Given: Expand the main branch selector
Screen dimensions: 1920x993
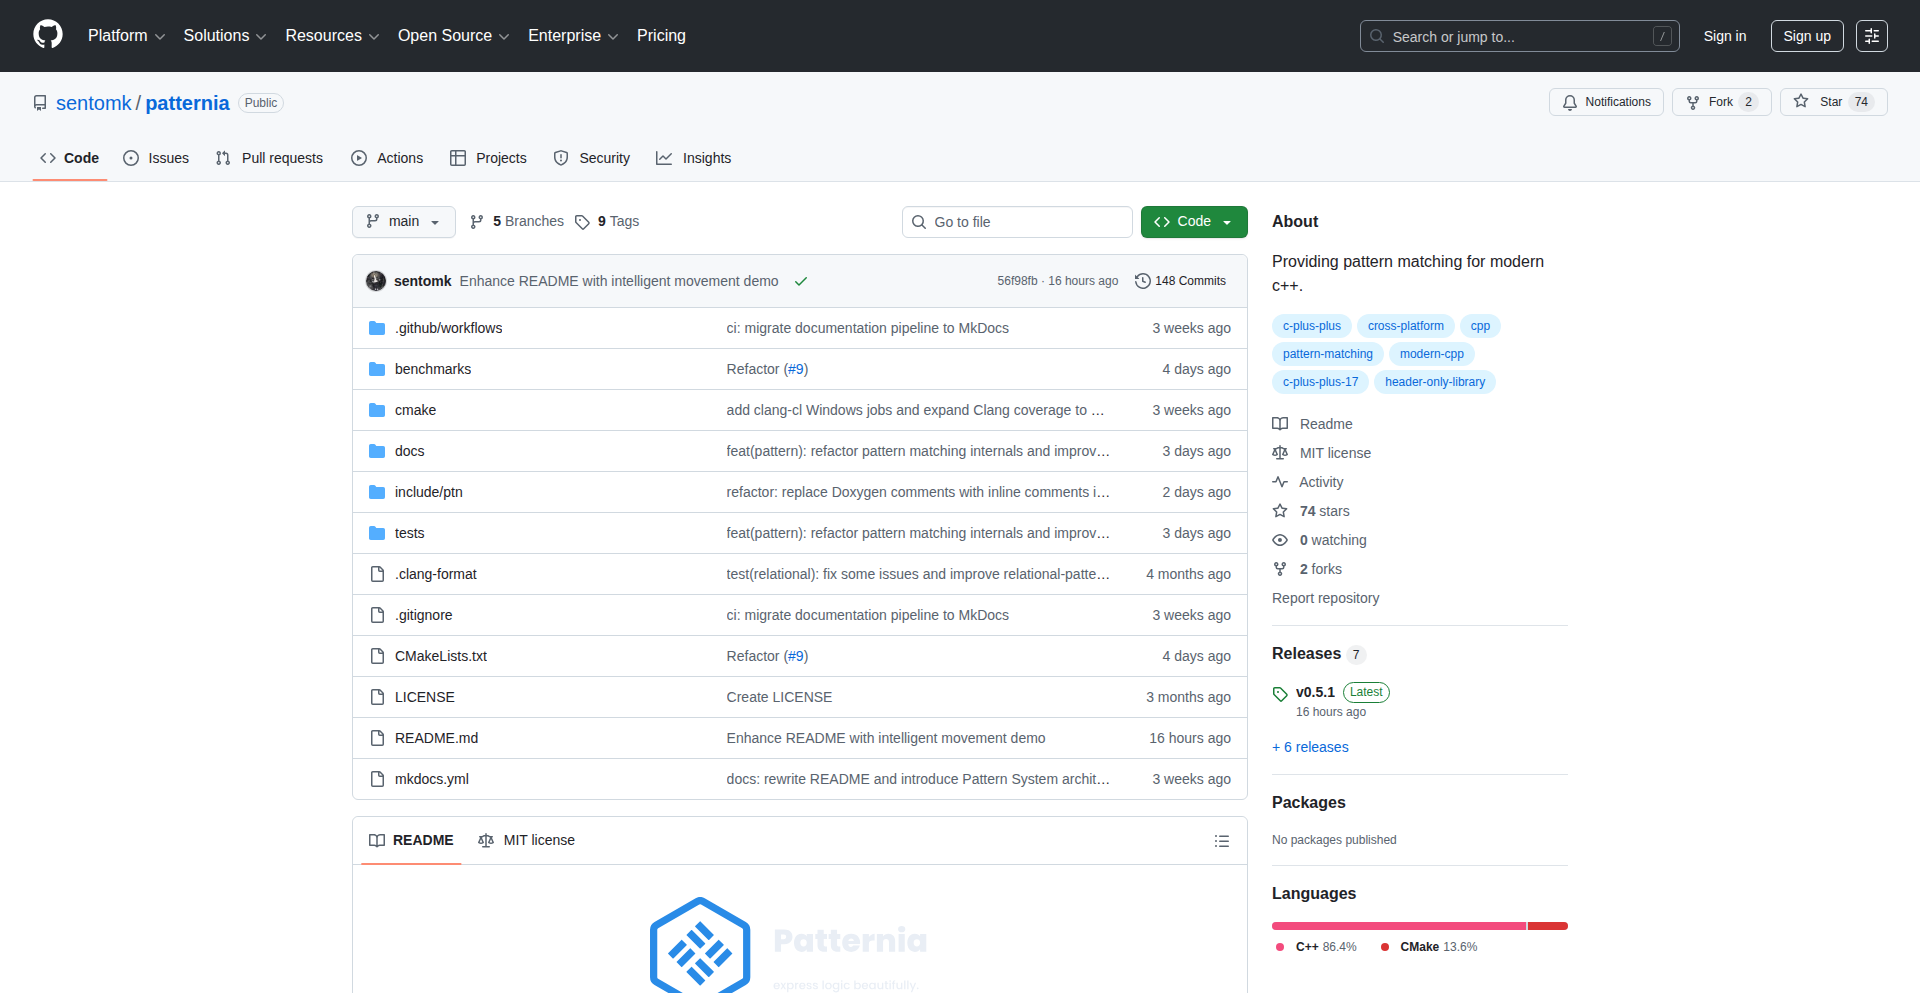Looking at the screenshot, I should pyautogui.click(x=403, y=222).
